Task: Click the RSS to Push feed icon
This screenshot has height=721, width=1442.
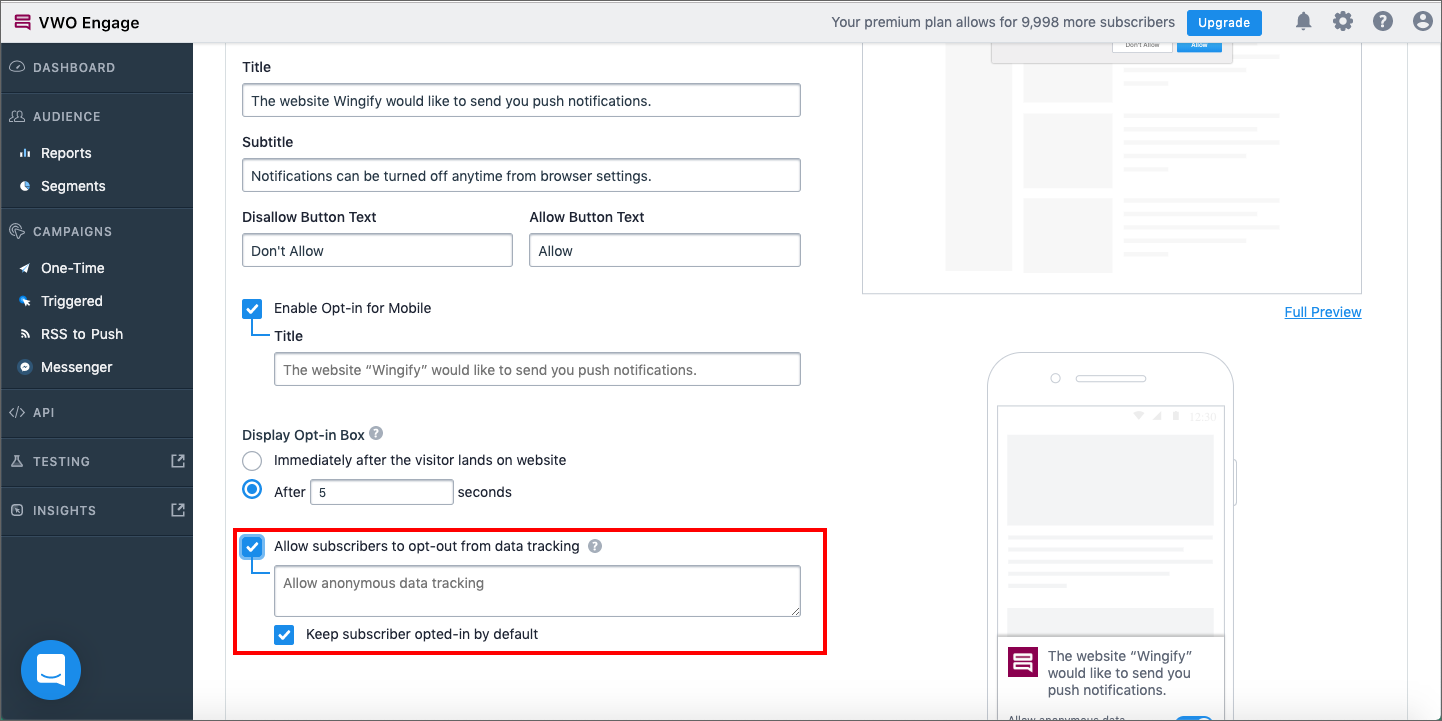Action: tap(25, 334)
